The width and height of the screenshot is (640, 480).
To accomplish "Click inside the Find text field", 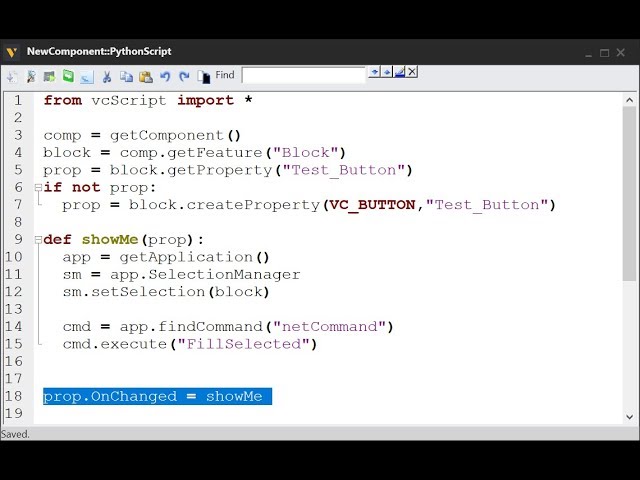I will tap(303, 76).
